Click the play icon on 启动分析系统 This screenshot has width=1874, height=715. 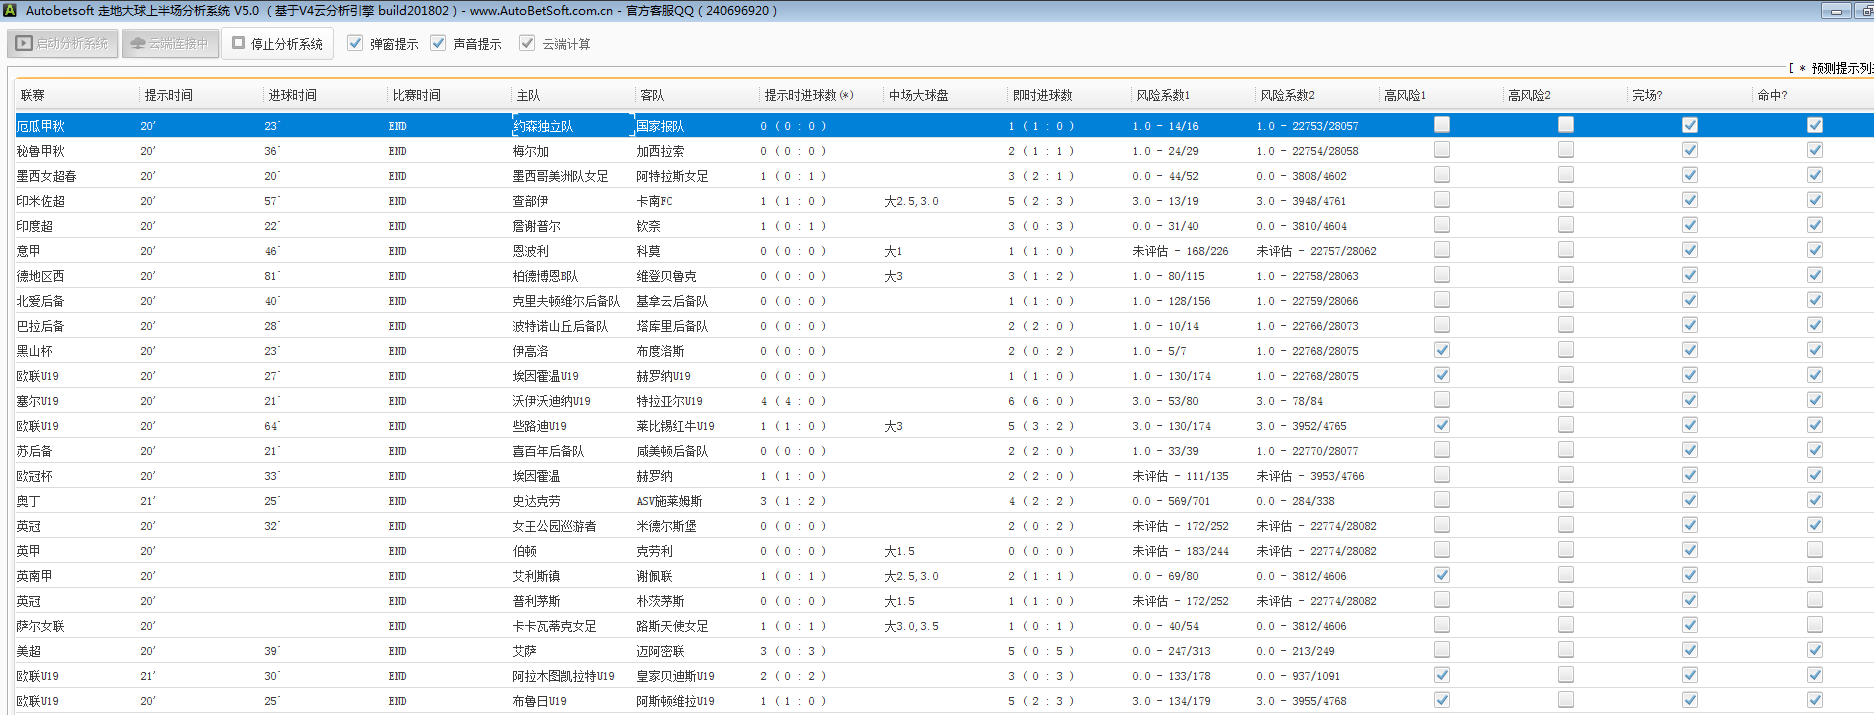coord(24,44)
